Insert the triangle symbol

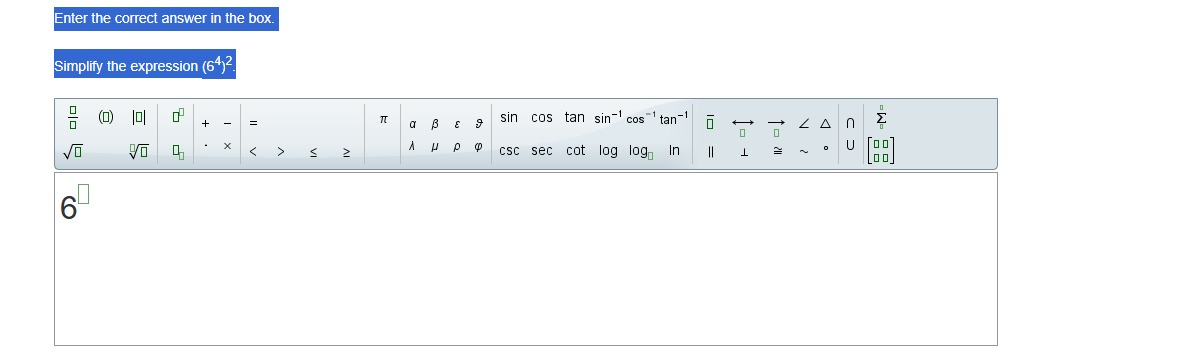click(826, 123)
